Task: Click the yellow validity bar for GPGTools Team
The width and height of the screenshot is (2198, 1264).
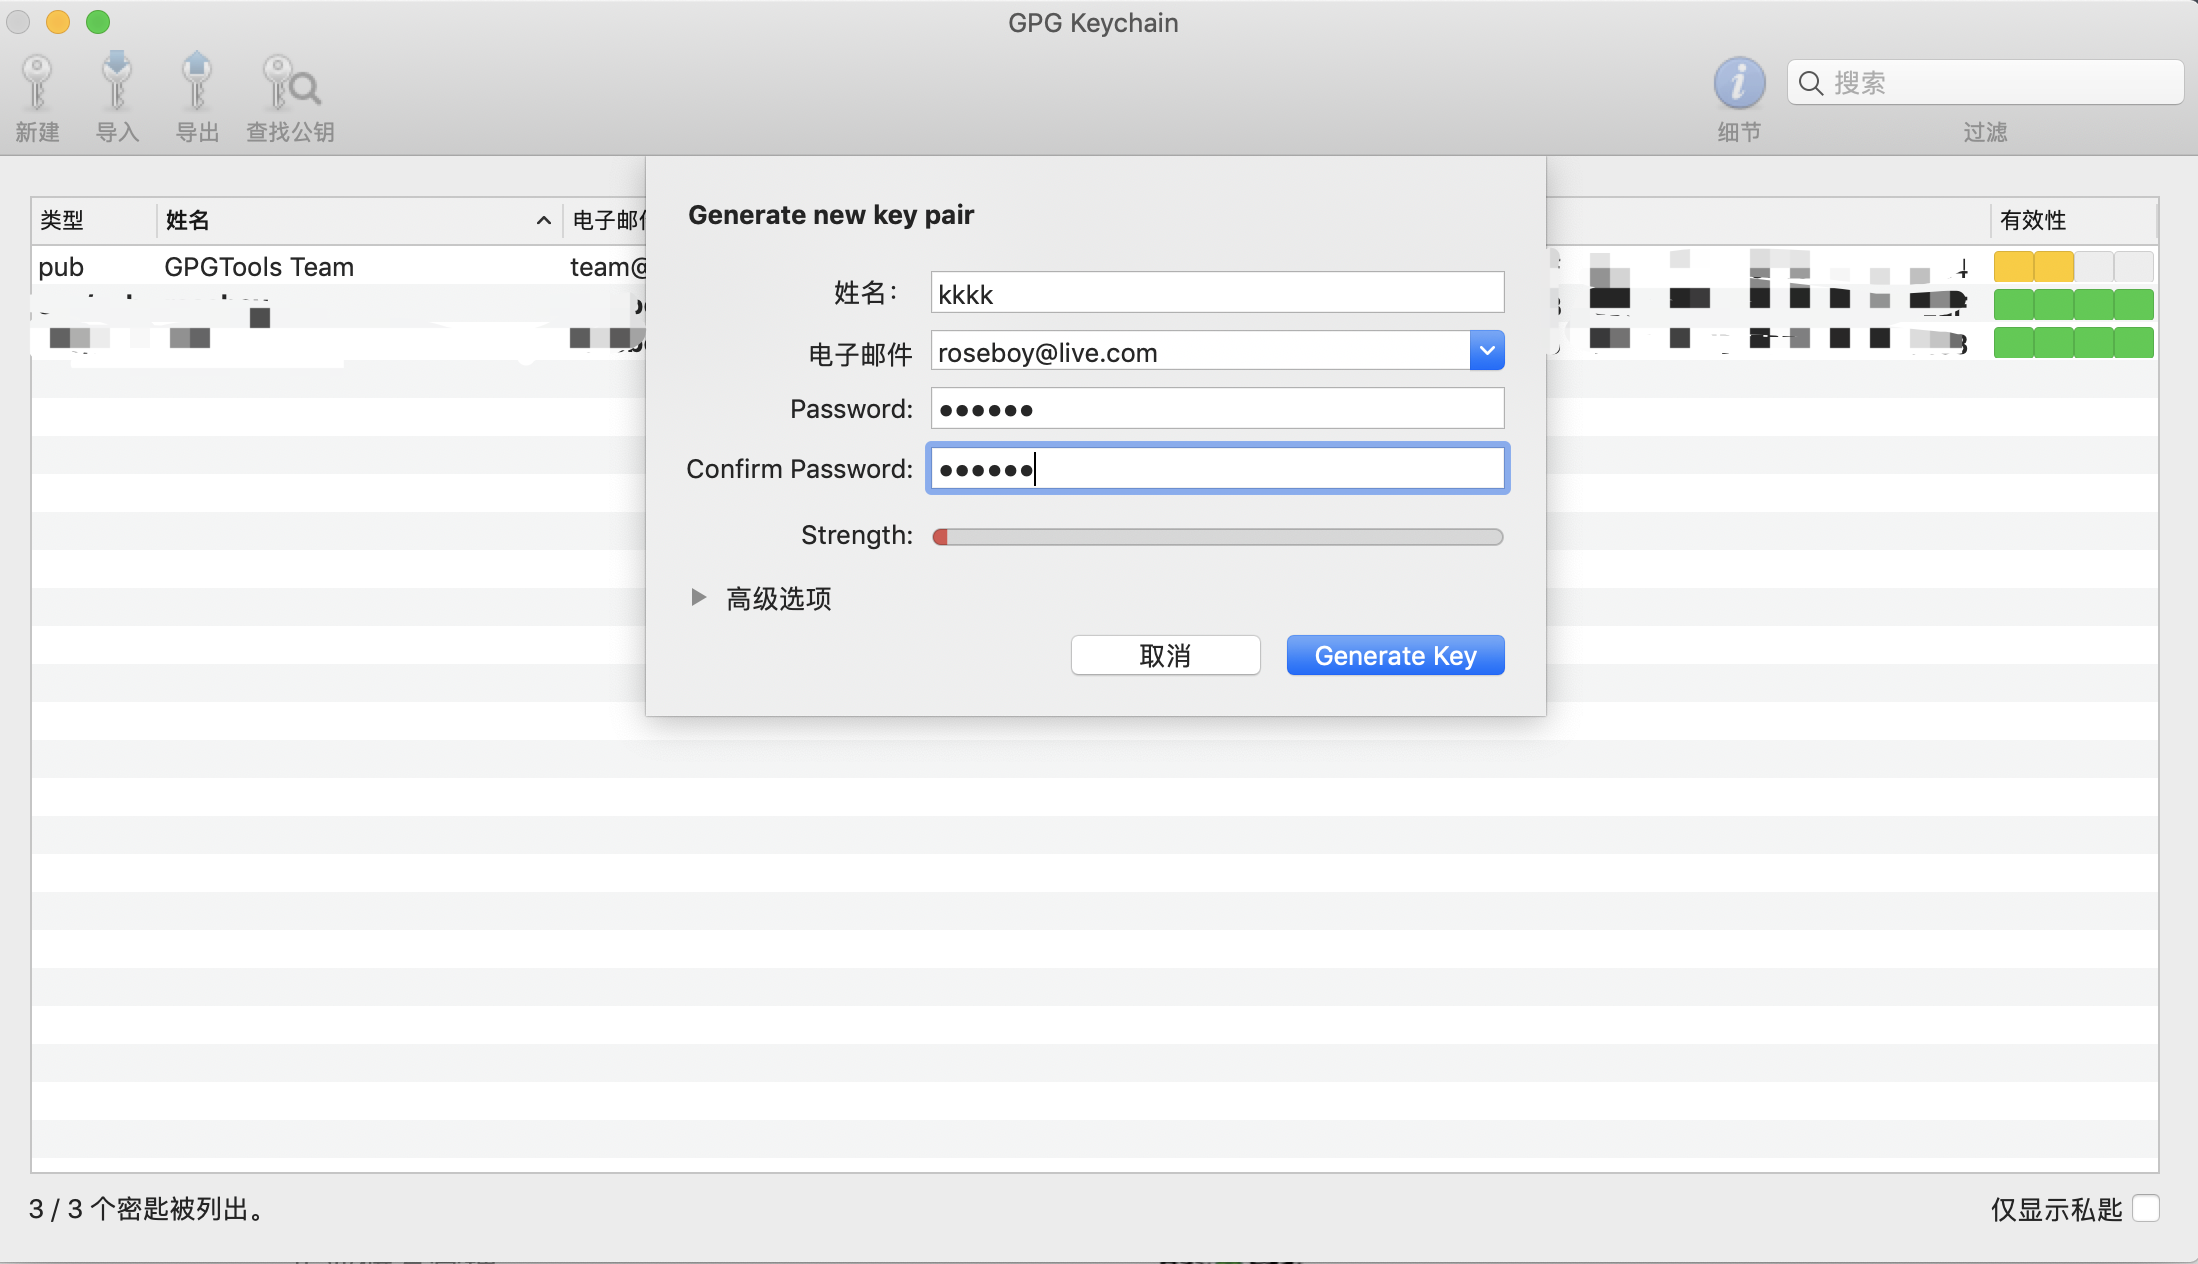Action: [x=2073, y=267]
